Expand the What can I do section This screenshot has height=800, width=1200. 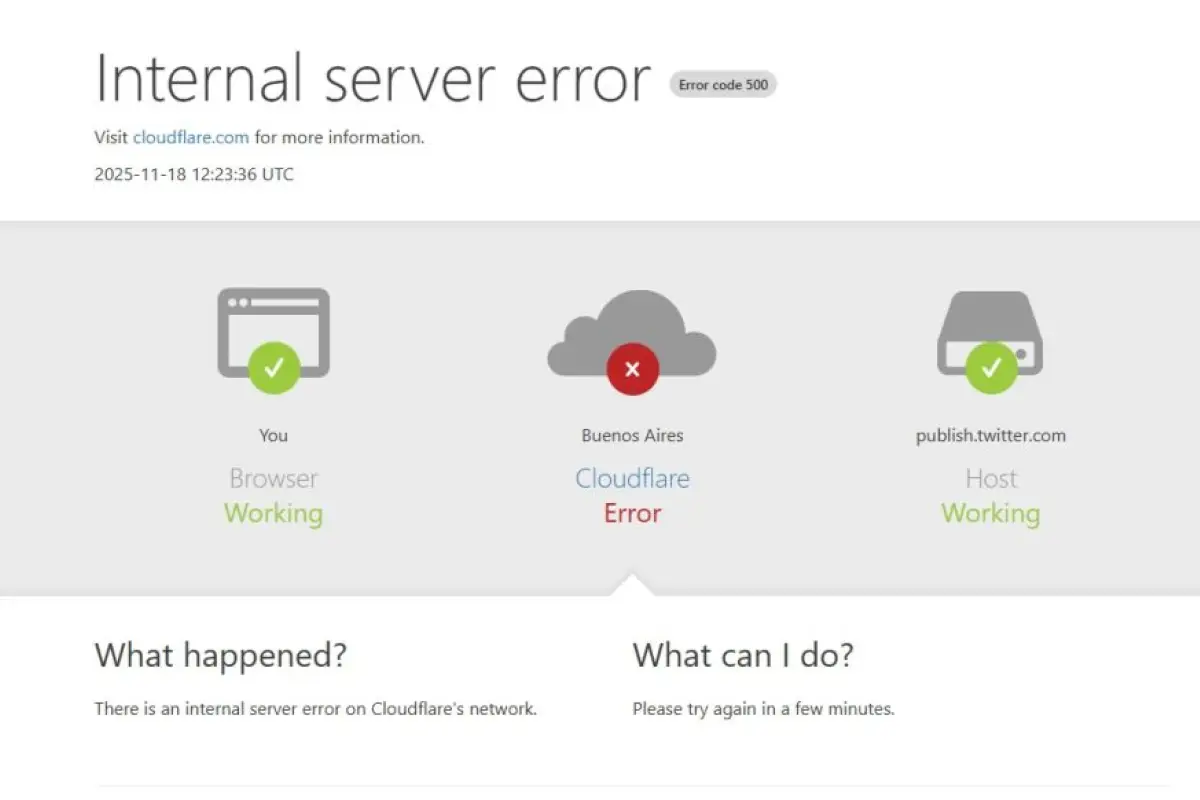pos(743,656)
